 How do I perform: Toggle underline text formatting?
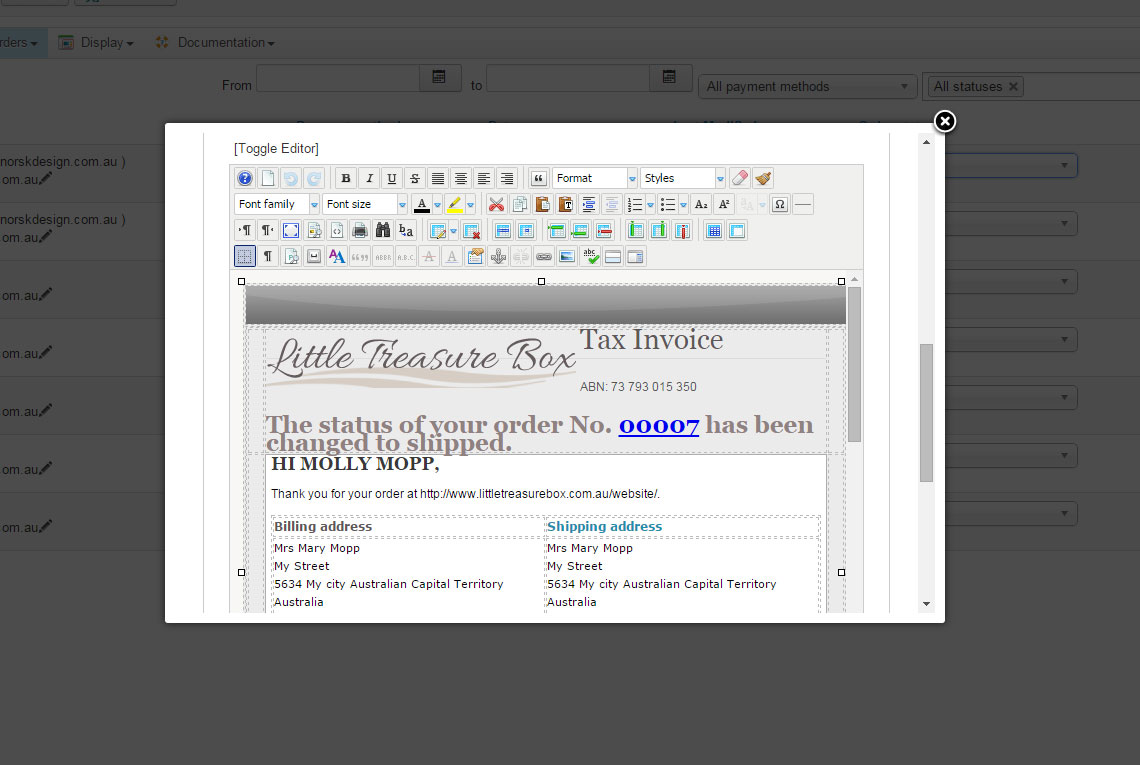(x=392, y=179)
